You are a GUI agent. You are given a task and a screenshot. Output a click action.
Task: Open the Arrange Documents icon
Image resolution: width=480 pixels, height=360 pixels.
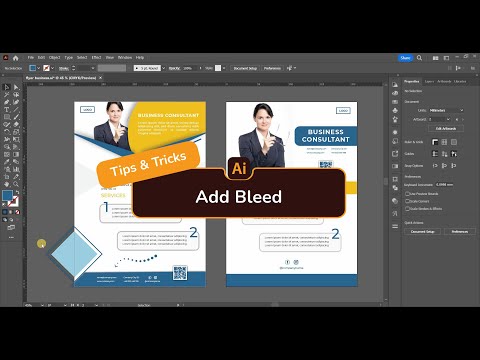[x=435, y=58]
